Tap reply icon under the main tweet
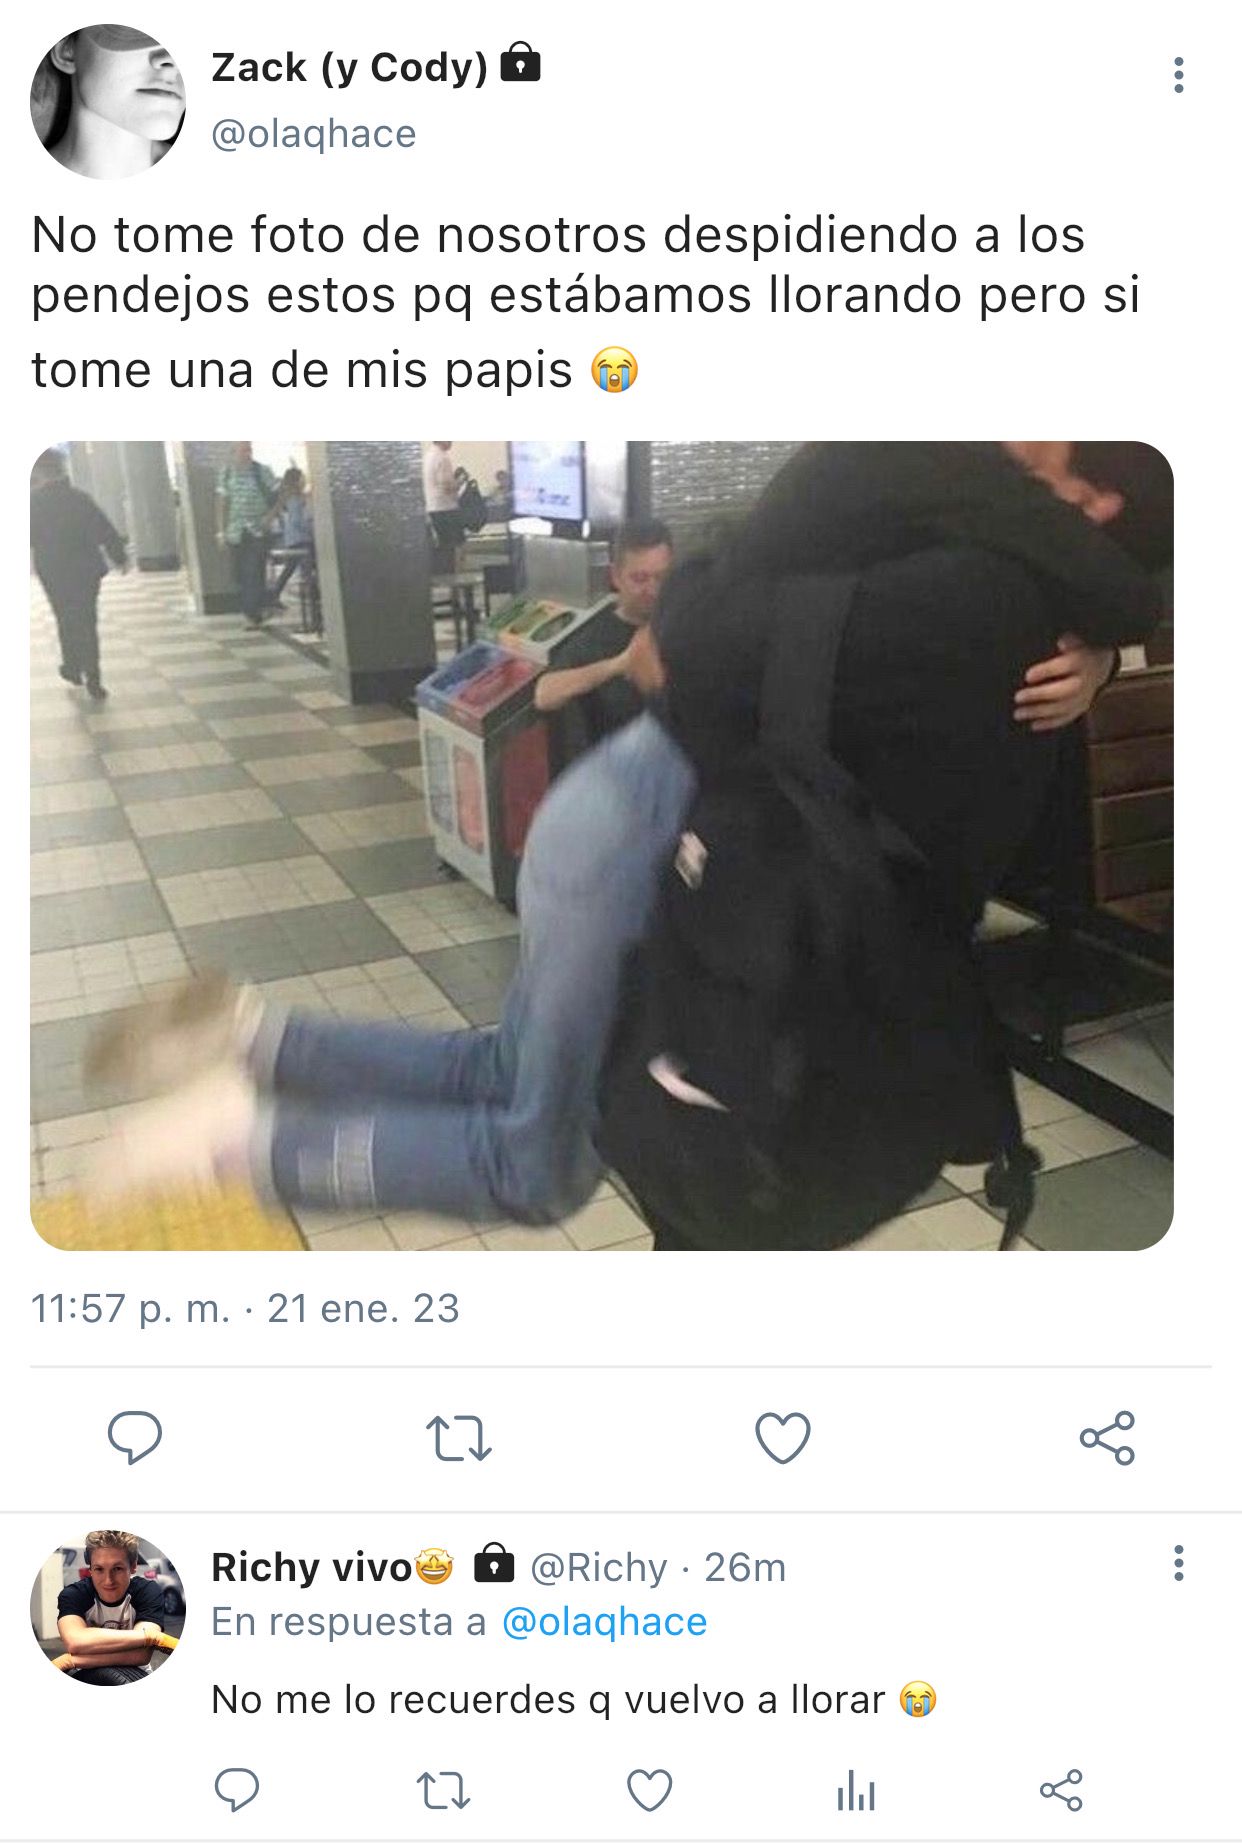 point(135,1438)
